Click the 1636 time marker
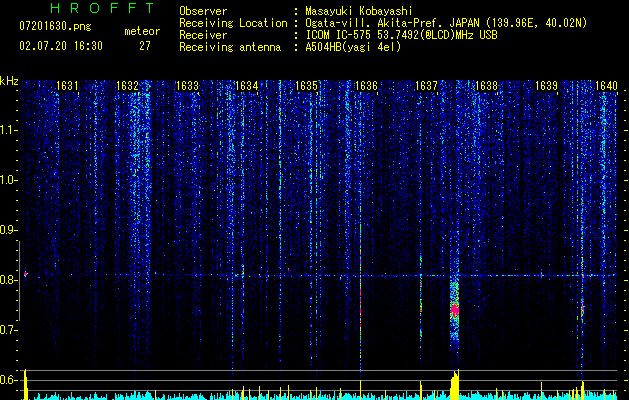Image resolution: width=629 pixels, height=400 pixels. [x=366, y=86]
